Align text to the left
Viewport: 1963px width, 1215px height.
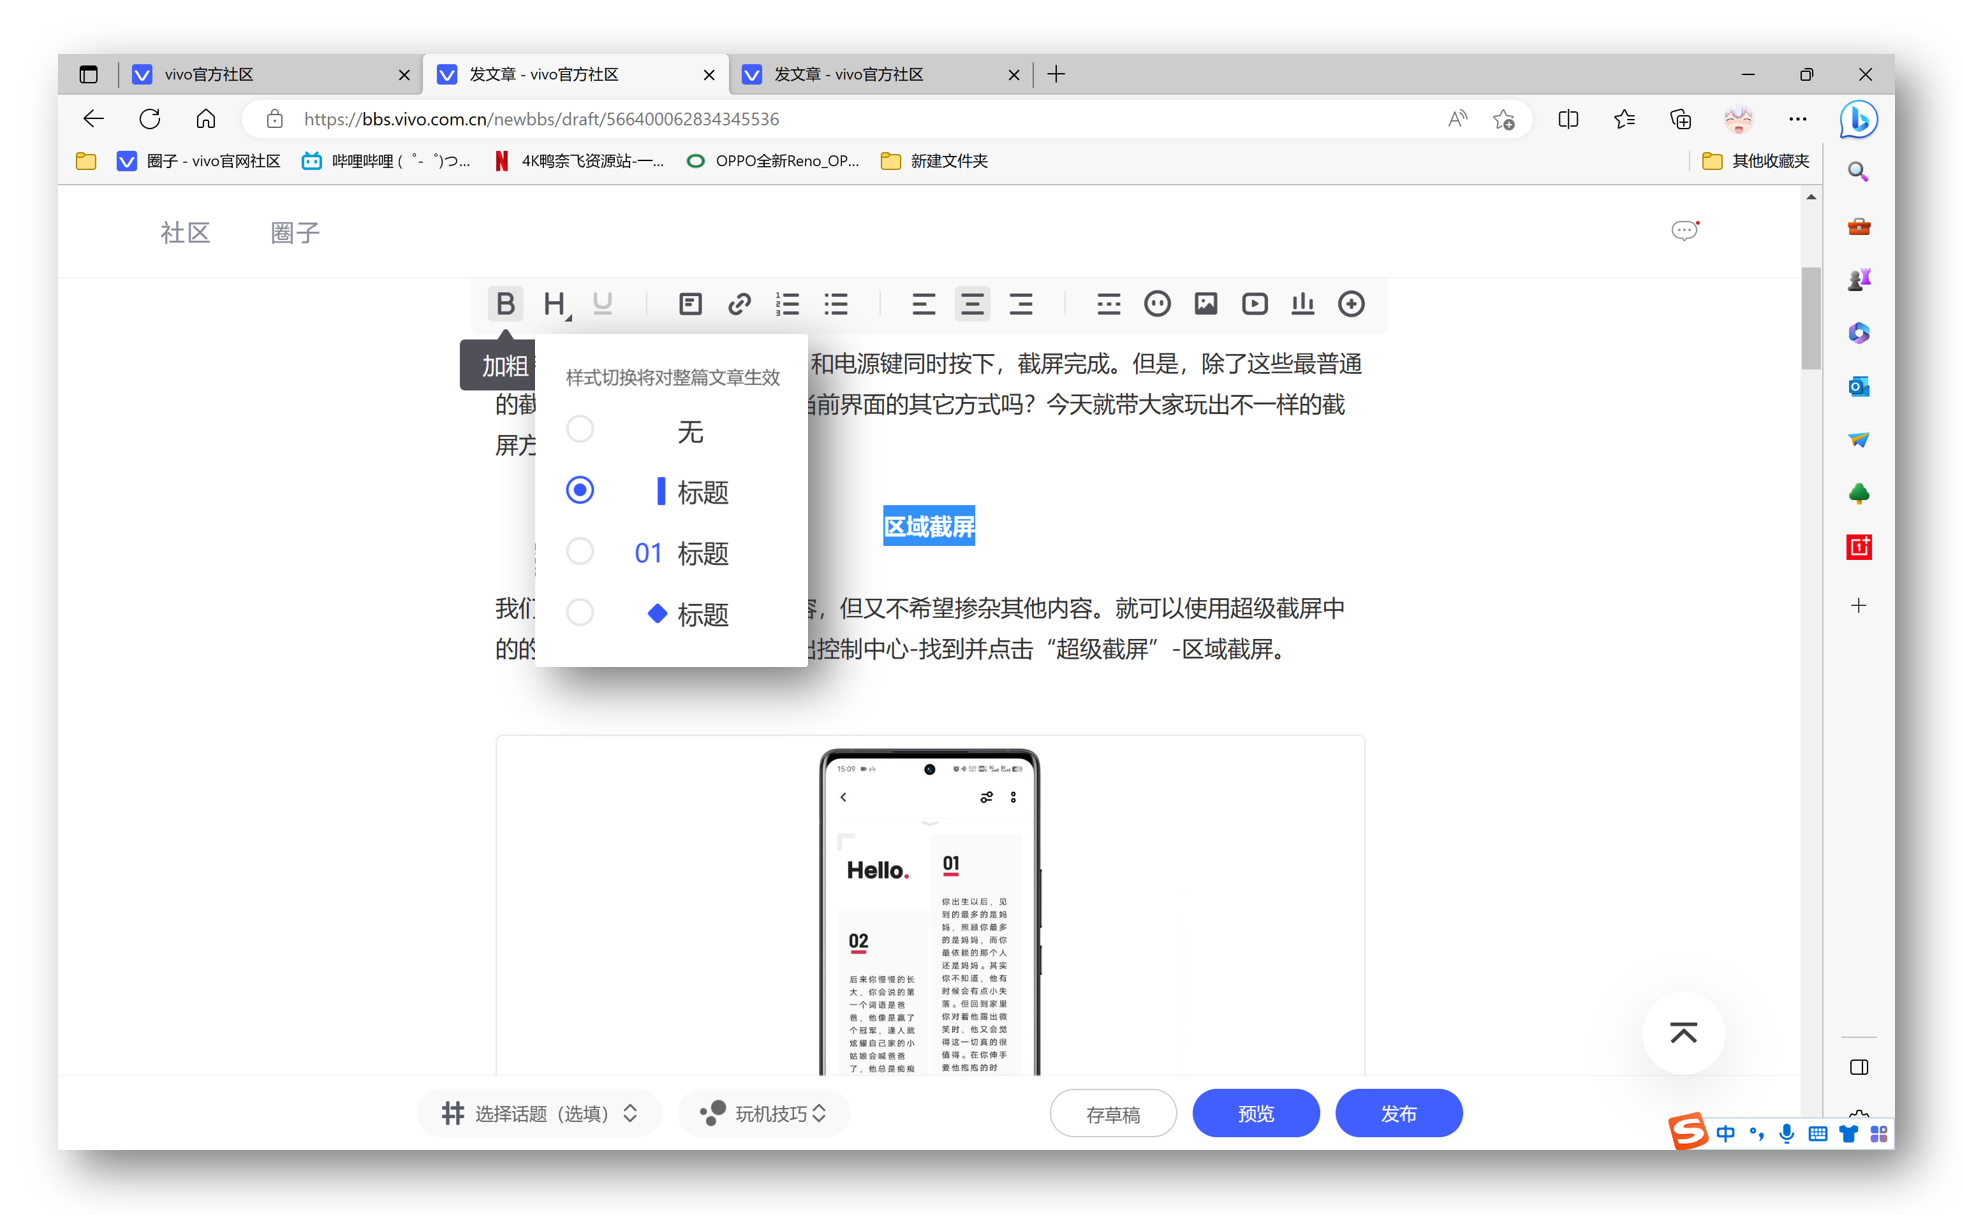923,303
